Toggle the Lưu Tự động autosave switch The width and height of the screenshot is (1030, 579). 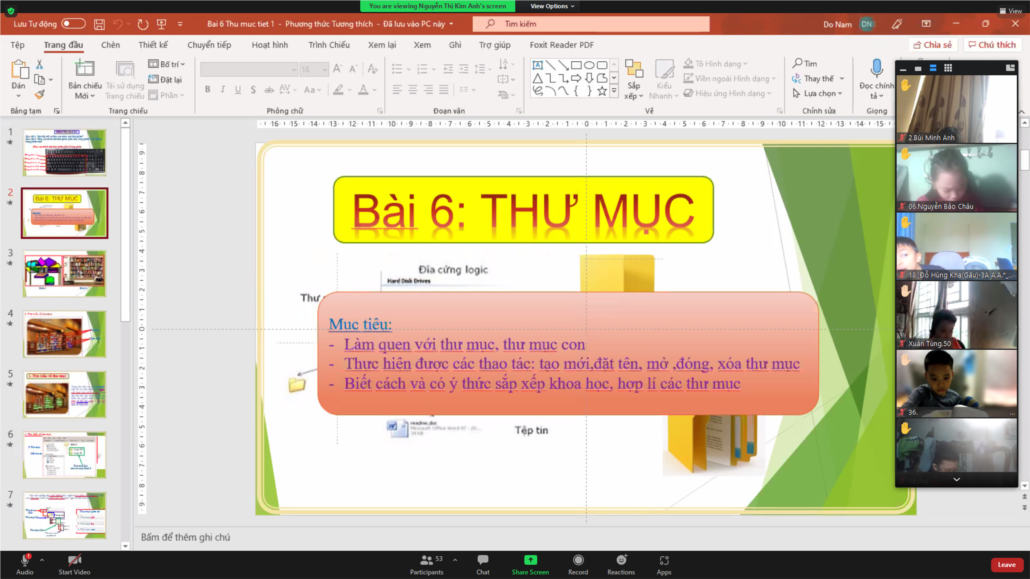point(73,23)
